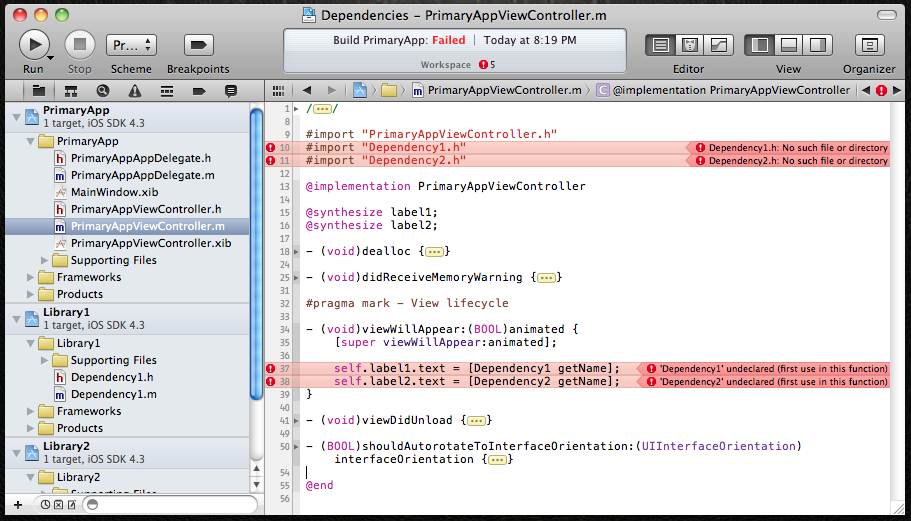Unfold the didReceiveMemoryWarning ellipsis

(546, 278)
